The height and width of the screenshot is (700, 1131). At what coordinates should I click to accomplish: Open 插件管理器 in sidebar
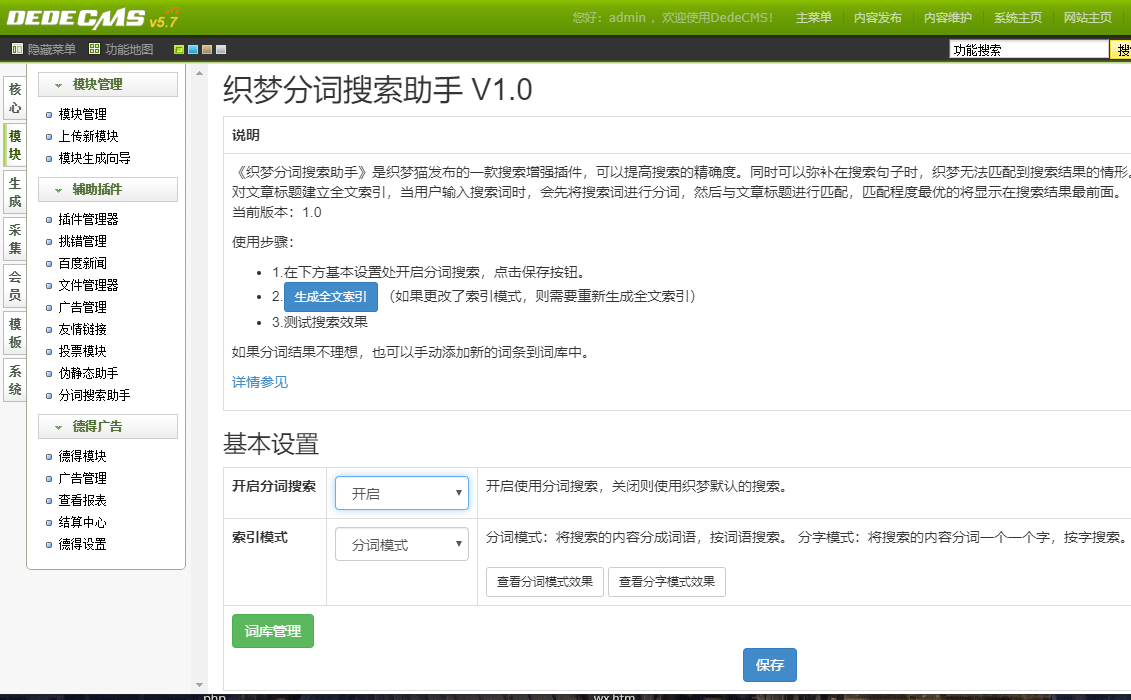click(88, 219)
